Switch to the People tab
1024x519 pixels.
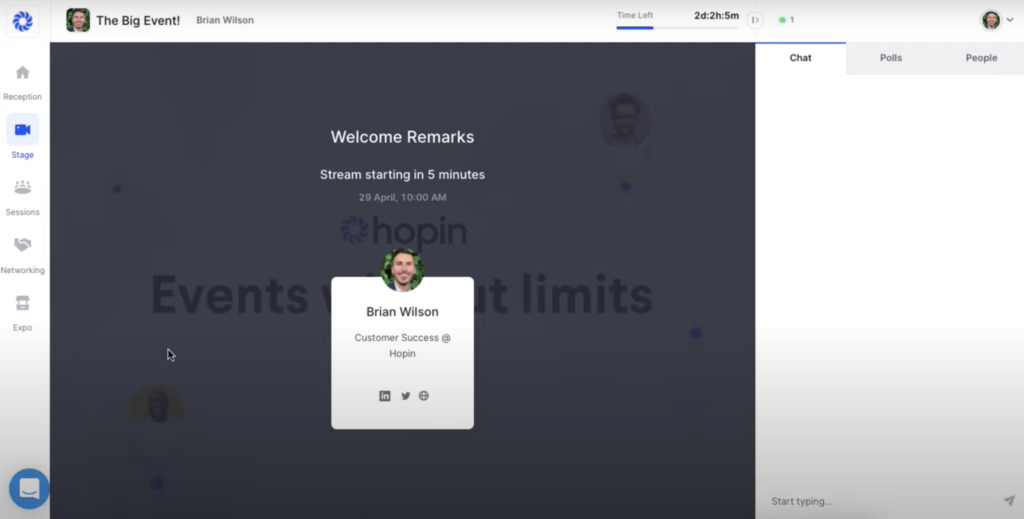(981, 58)
